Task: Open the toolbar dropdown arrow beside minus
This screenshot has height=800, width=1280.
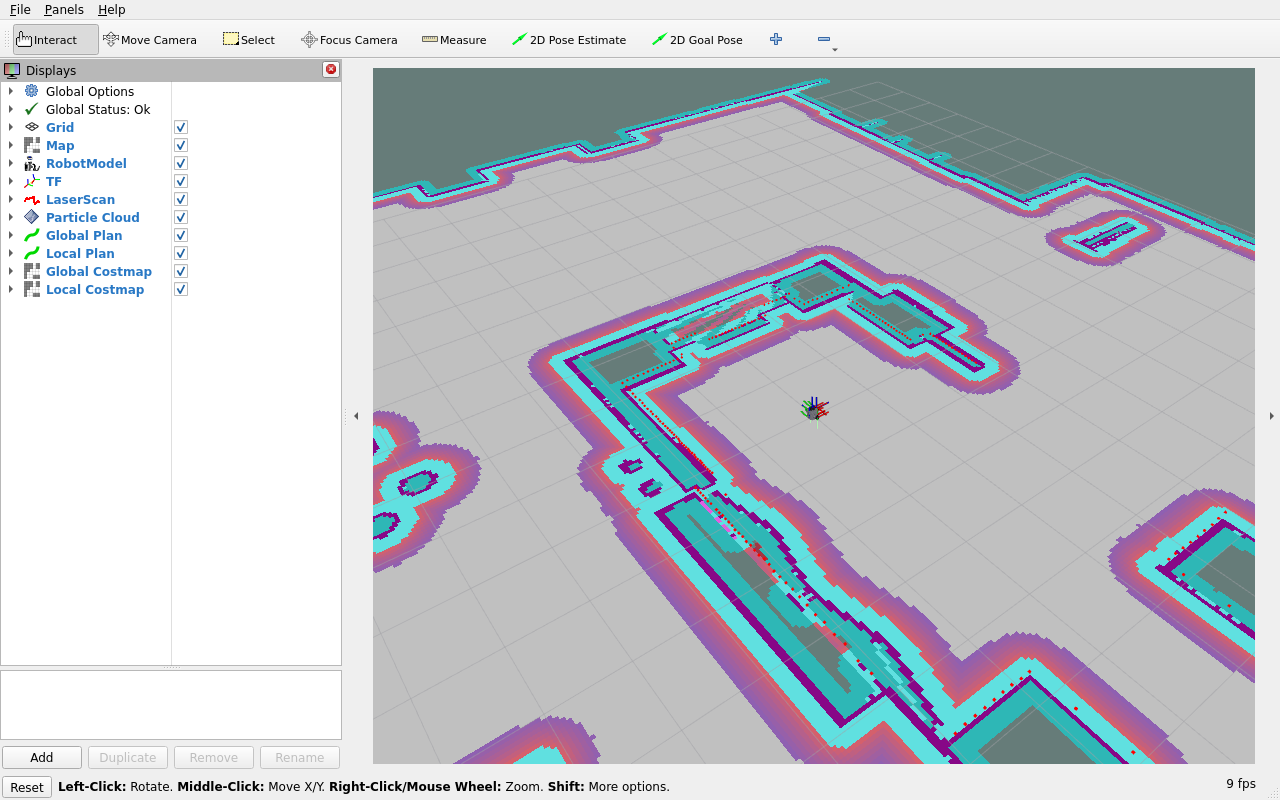Action: 835,48
